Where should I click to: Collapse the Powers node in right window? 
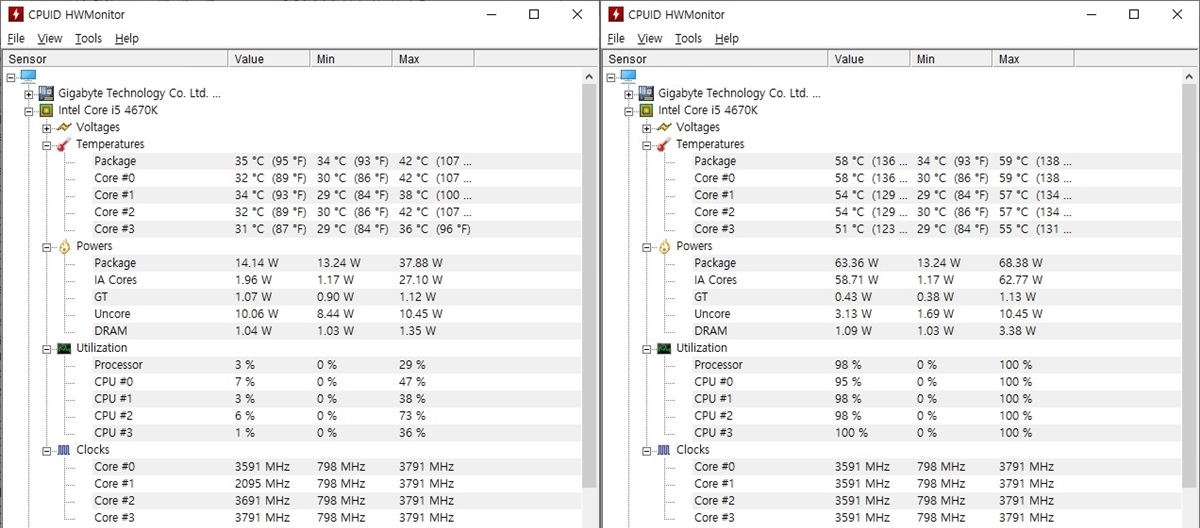pos(647,246)
